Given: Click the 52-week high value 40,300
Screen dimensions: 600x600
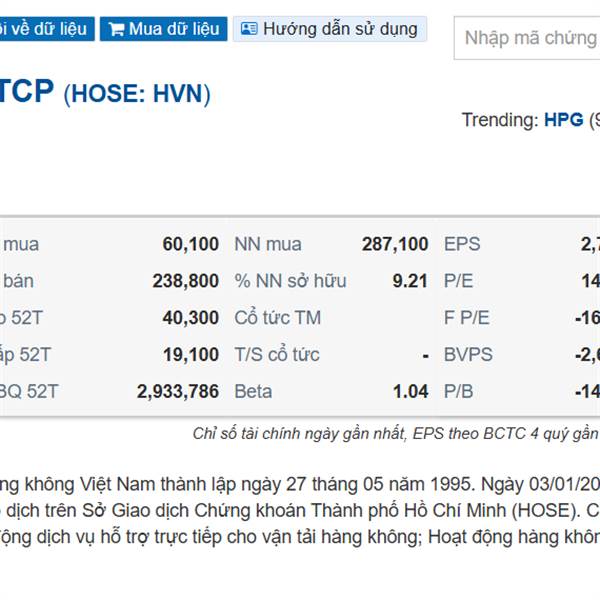Looking at the screenshot, I should tap(191, 318).
